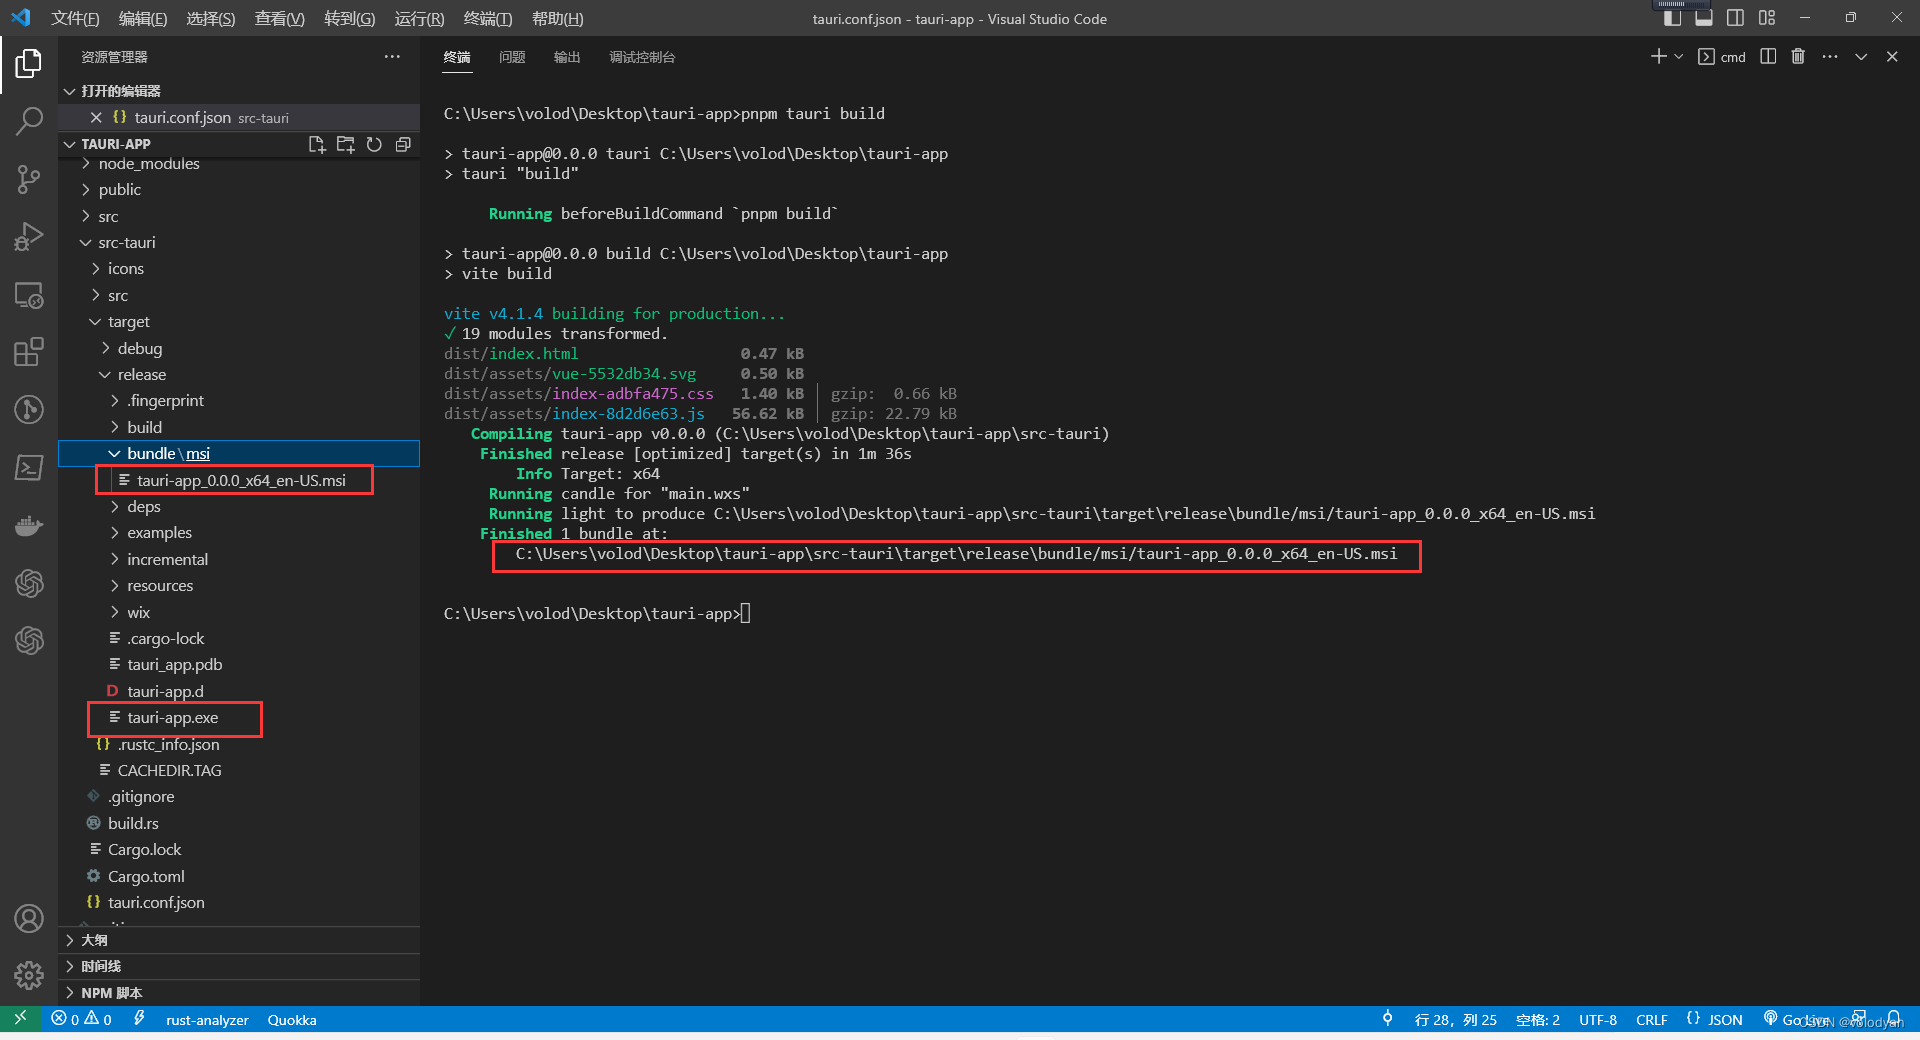
Task: Kill terminal with trash icon
Action: (1798, 57)
